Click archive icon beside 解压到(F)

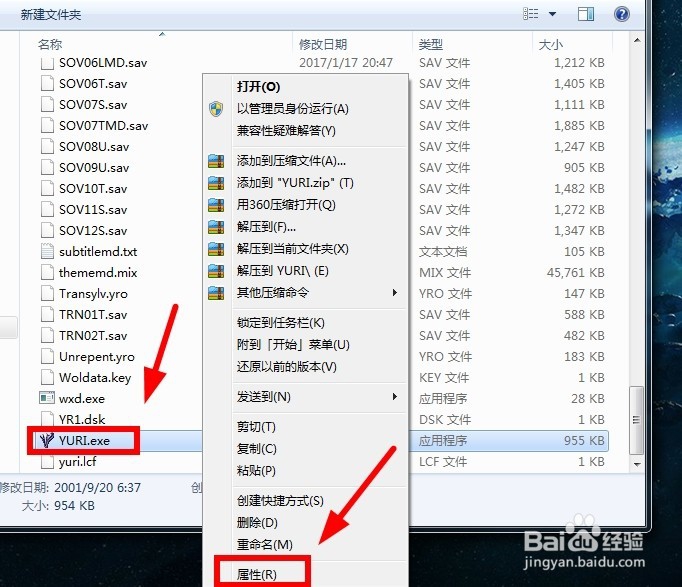[x=216, y=227]
